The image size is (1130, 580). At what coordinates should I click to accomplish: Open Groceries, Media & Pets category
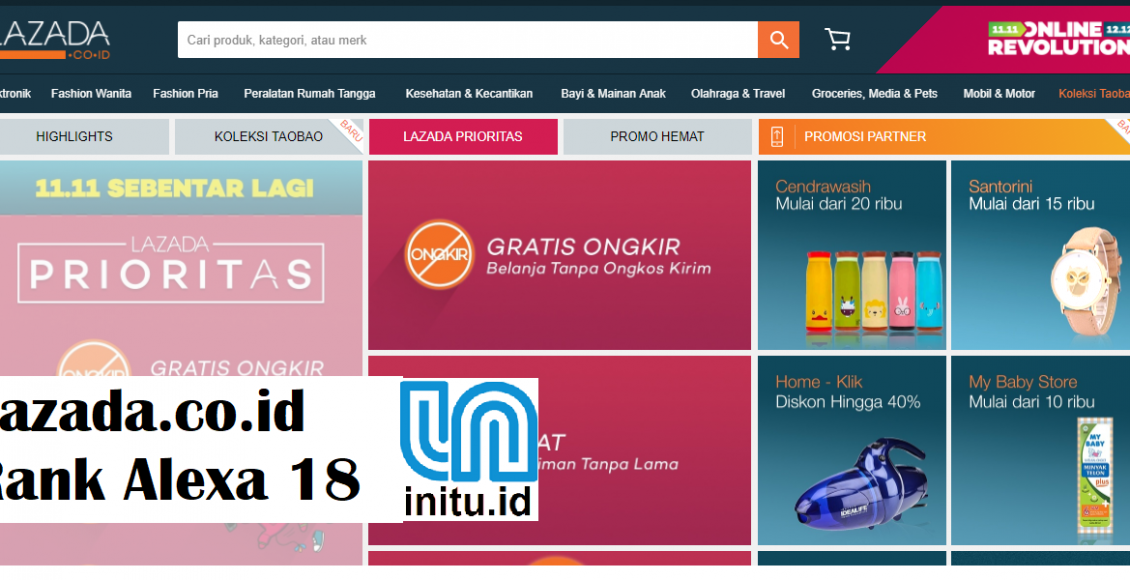pos(874,94)
